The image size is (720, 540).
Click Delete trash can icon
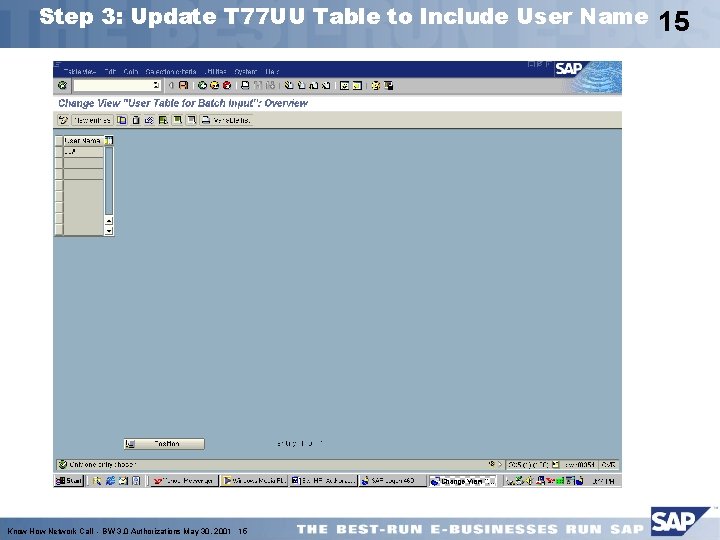coord(136,120)
